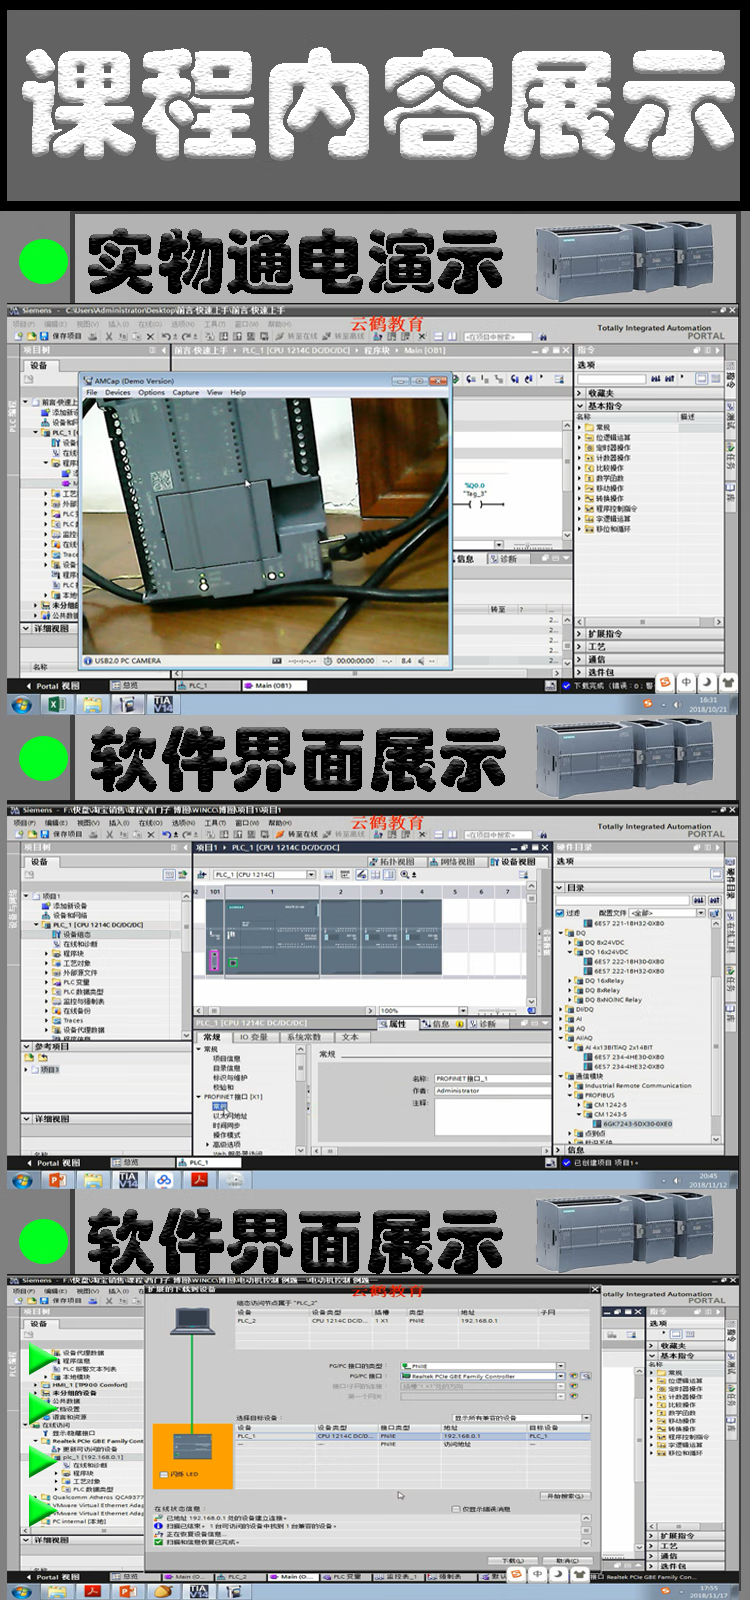Screen dimensions: 750x1600
Task: Click the Baidu cloud icon in second taskbar
Action: [x=164, y=1181]
